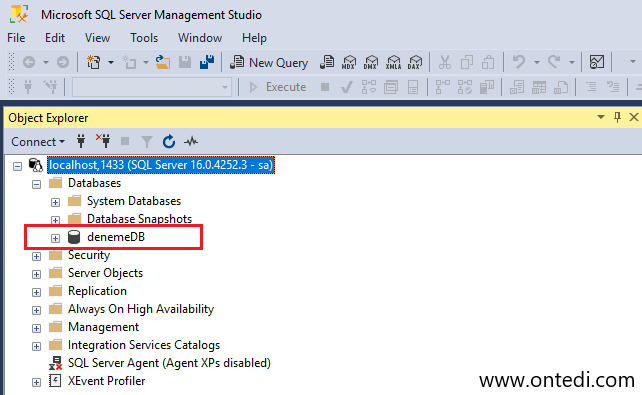
Task: Click the DAX query icon
Action: pos(415,62)
